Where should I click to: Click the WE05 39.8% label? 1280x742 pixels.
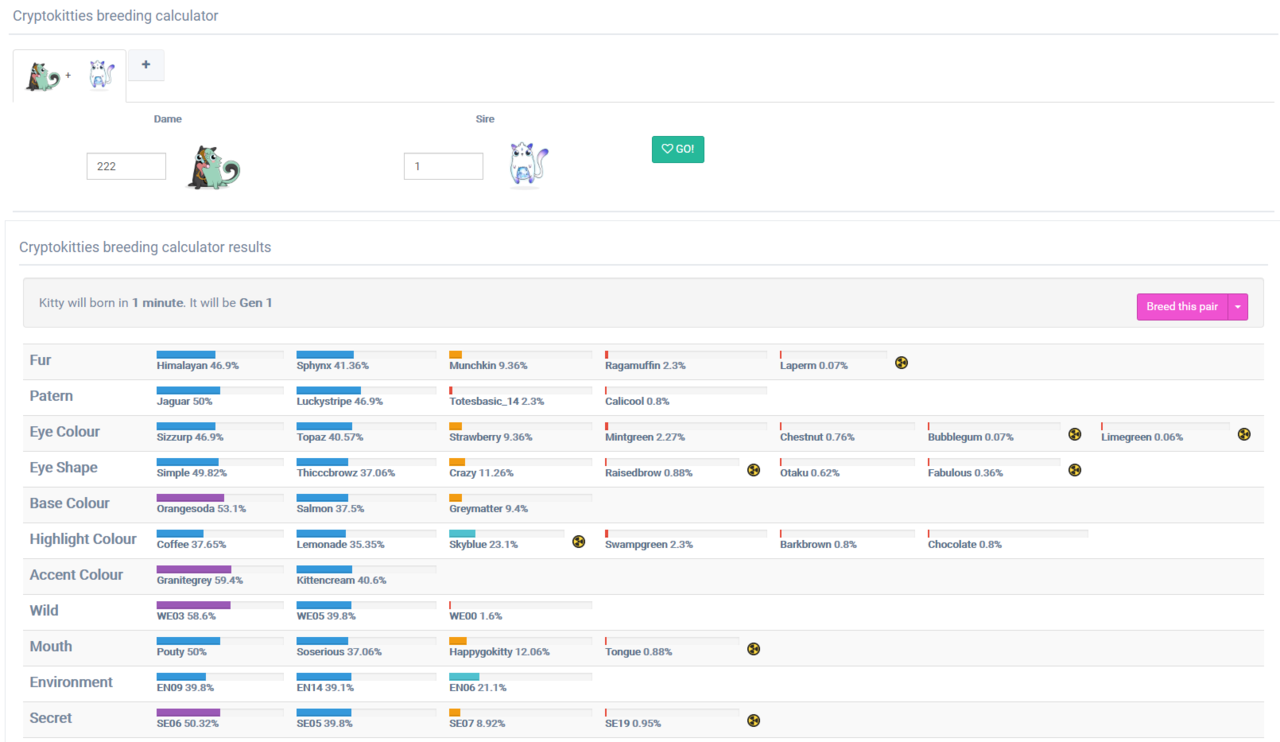click(x=326, y=616)
